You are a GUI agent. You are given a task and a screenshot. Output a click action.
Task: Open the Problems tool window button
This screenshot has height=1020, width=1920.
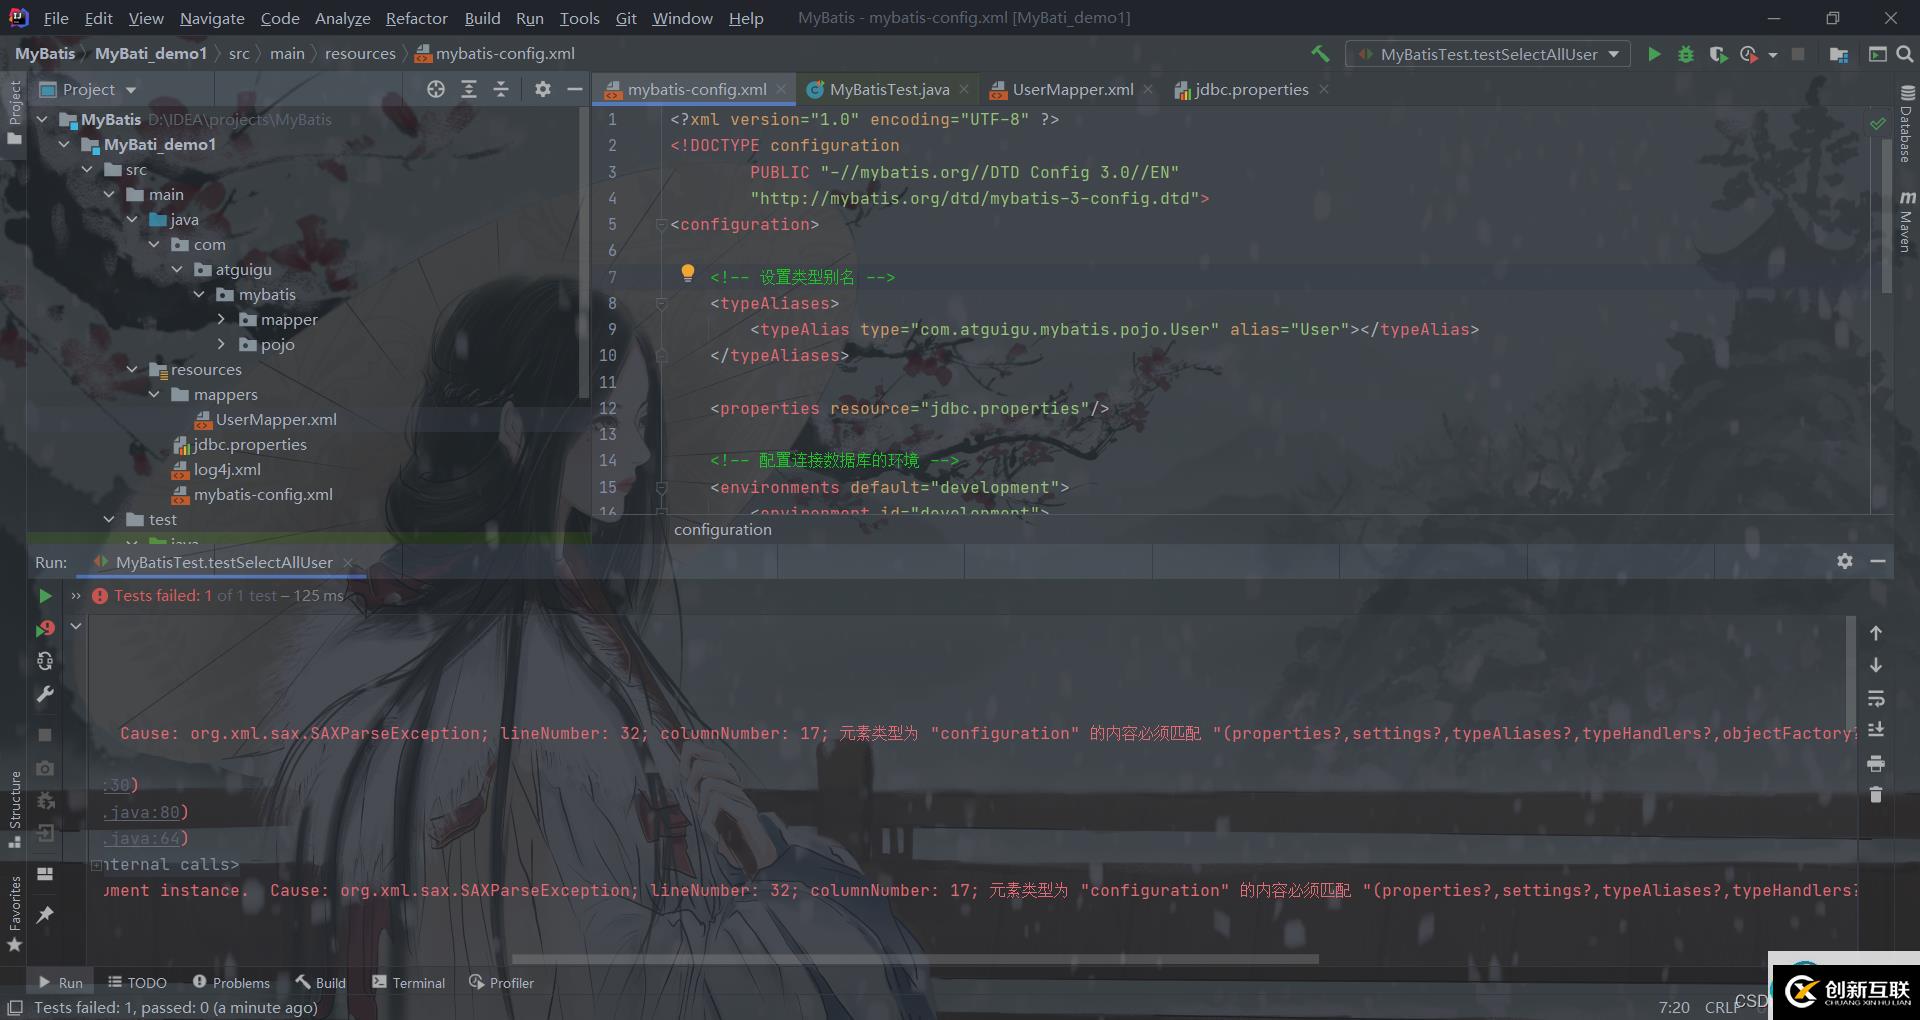pyautogui.click(x=231, y=983)
